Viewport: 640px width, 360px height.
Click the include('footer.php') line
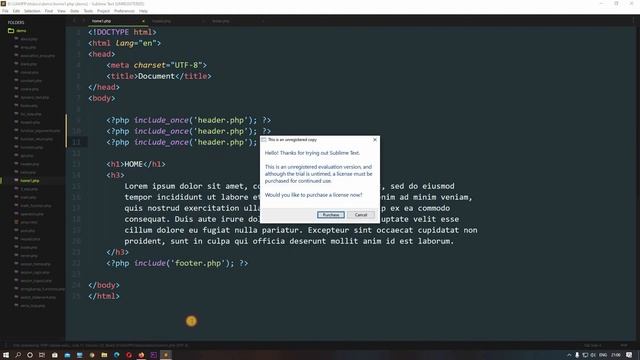click(177, 263)
